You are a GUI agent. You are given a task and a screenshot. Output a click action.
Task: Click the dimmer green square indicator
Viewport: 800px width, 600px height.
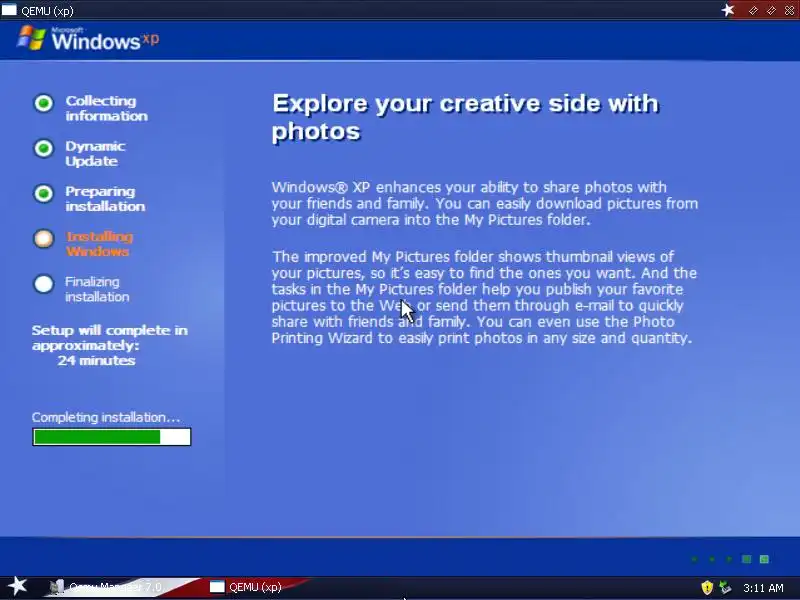point(746,559)
